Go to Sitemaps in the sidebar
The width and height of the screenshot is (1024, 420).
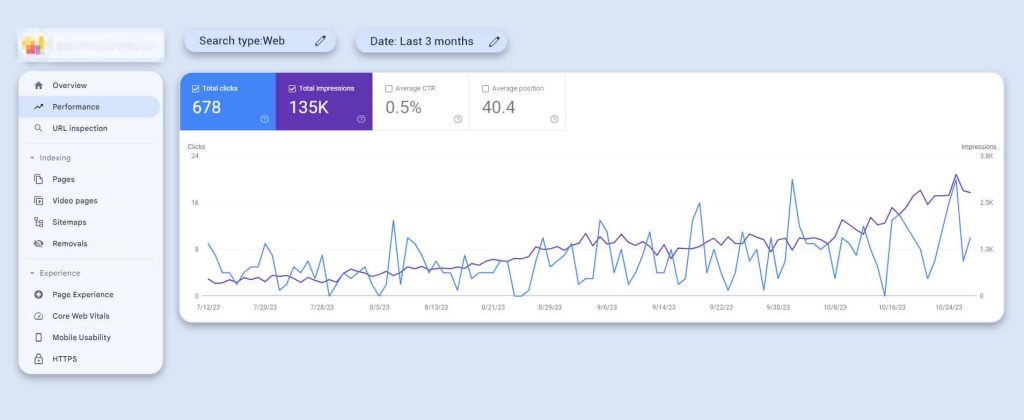pyautogui.click(x=69, y=222)
